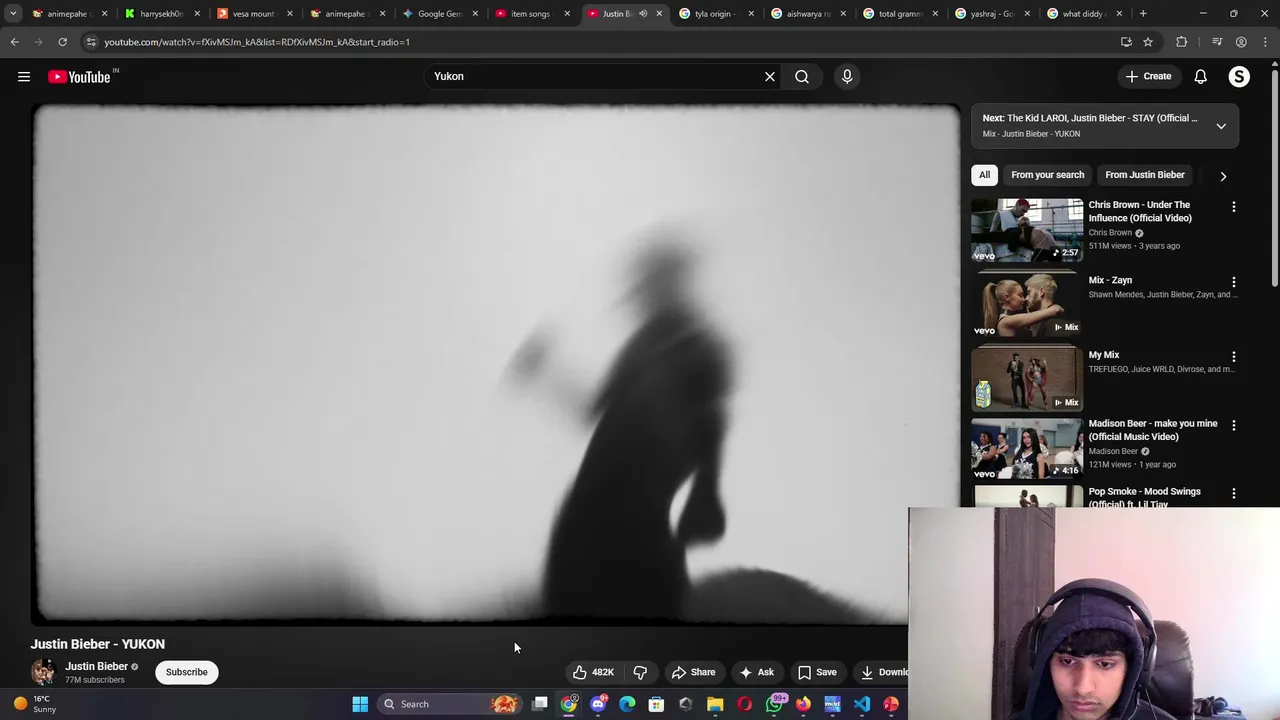The width and height of the screenshot is (1280, 720).
Task: Switch to the tyla origin tab
Action: click(714, 14)
